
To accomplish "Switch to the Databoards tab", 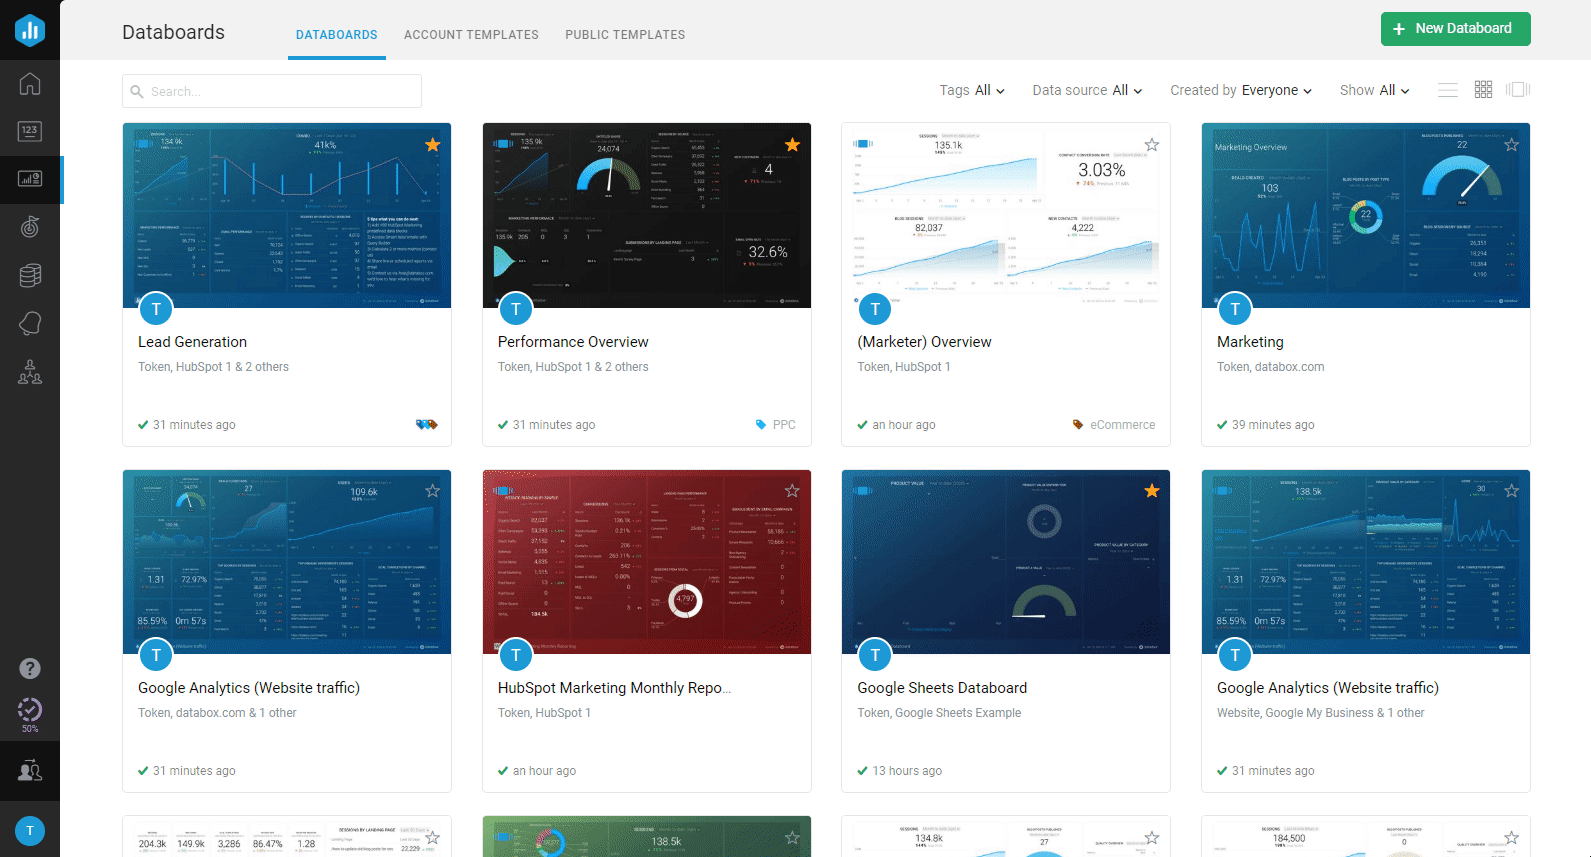I will tap(337, 35).
